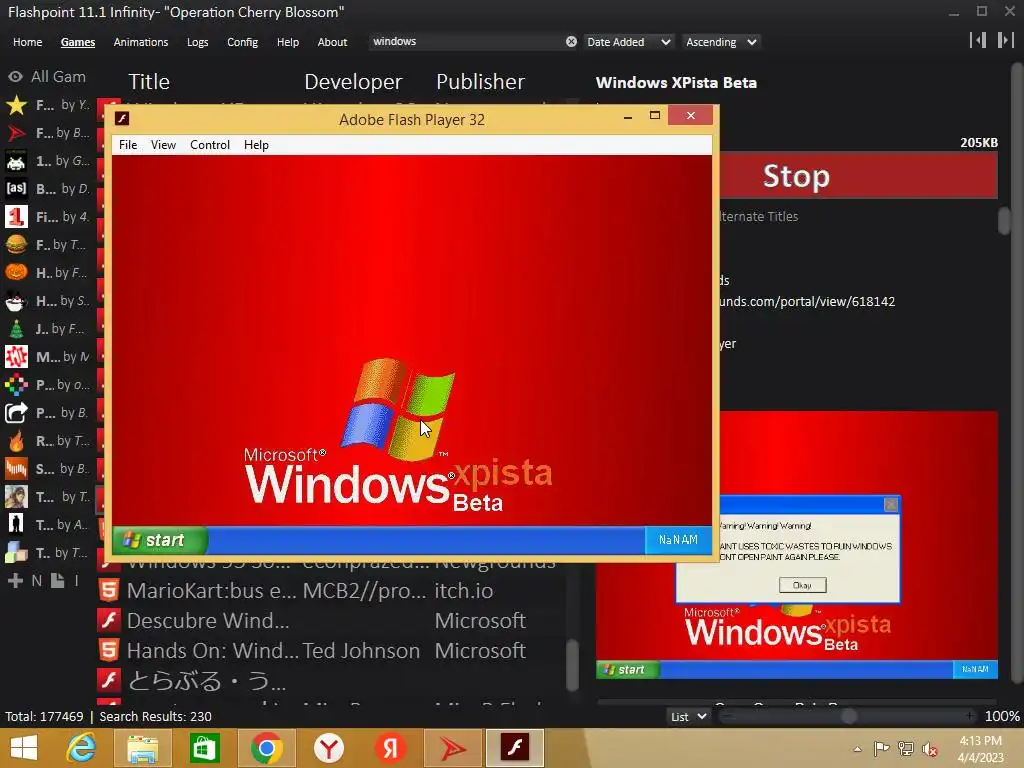Click the import playlist document icon
Viewport: 1024px width, 768px height.
coord(57,581)
